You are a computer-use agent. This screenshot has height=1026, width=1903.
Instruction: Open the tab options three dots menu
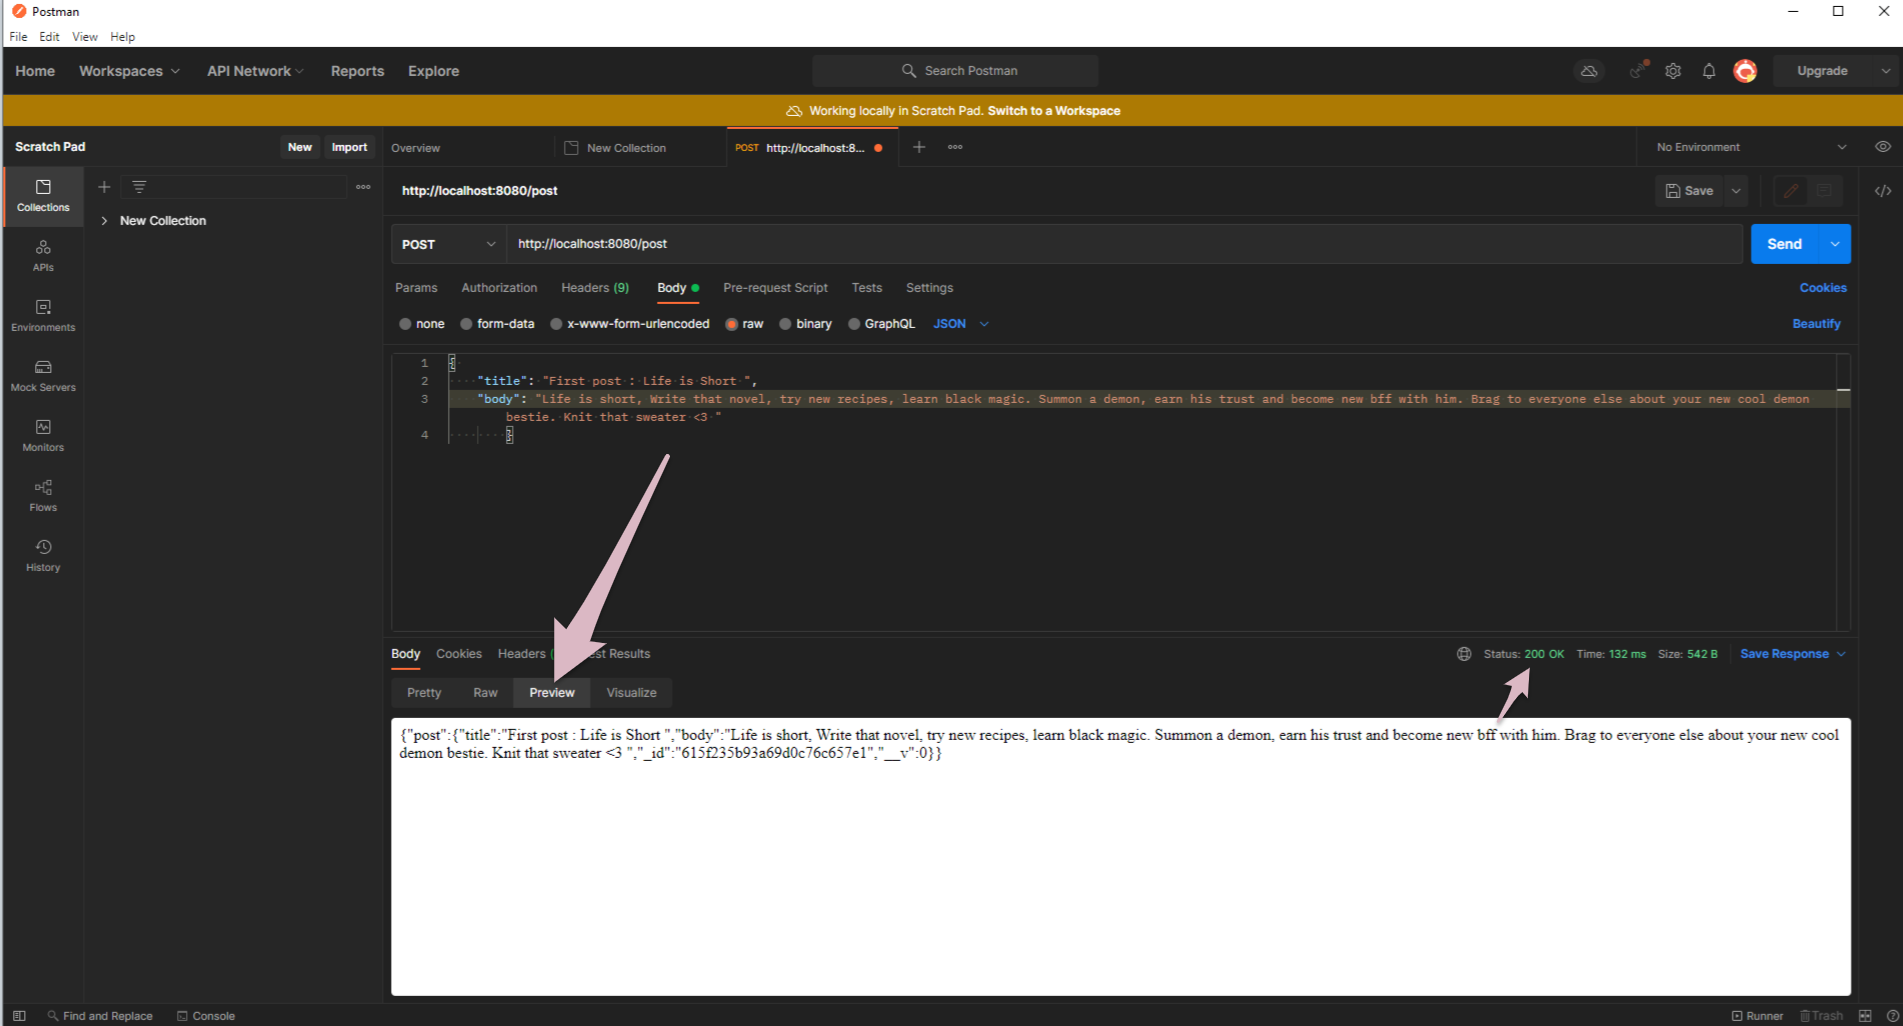(x=955, y=147)
